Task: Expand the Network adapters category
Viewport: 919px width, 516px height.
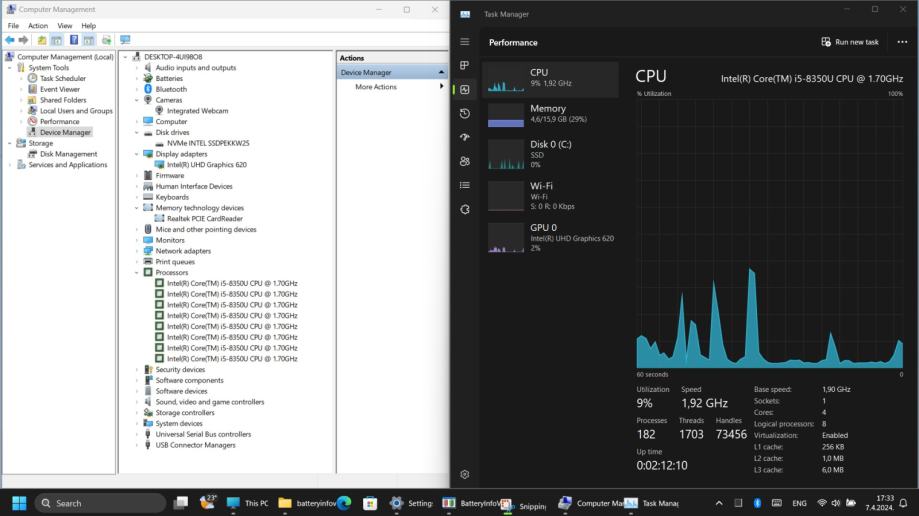Action: coord(137,251)
